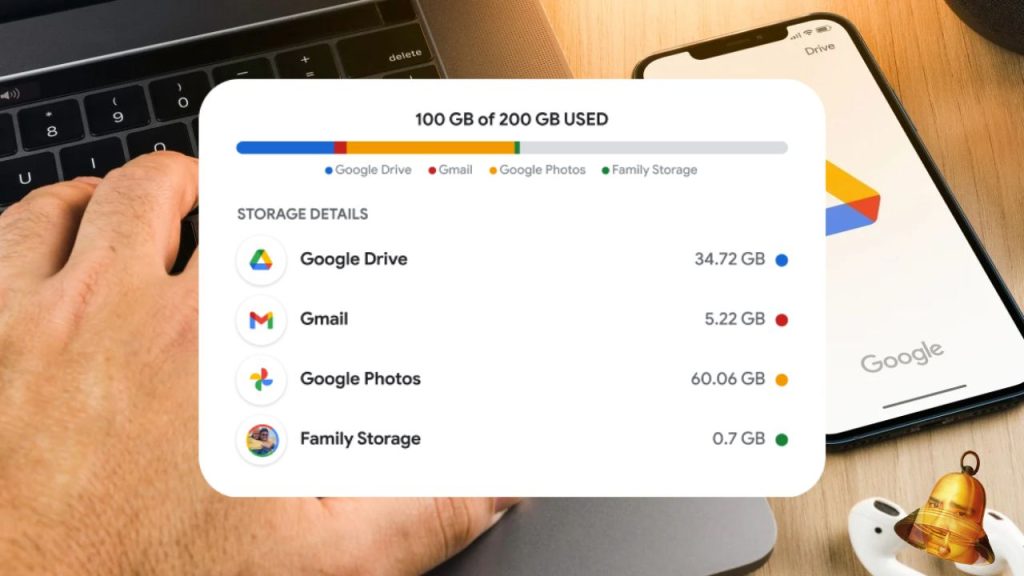This screenshot has width=1024, height=576.
Task: Click the STORAGE DETAILS heading
Action: pos(302,214)
